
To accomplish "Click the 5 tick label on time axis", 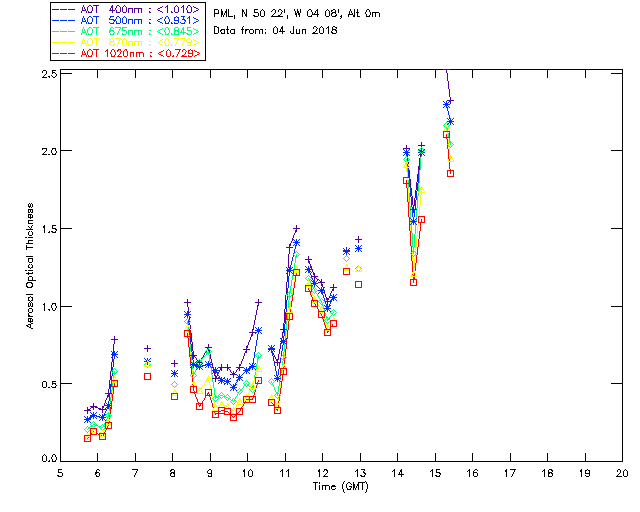I will (60, 472).
